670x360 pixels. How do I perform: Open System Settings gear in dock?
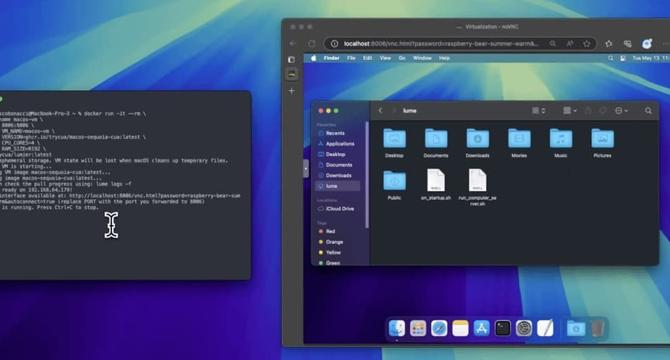[523, 328]
